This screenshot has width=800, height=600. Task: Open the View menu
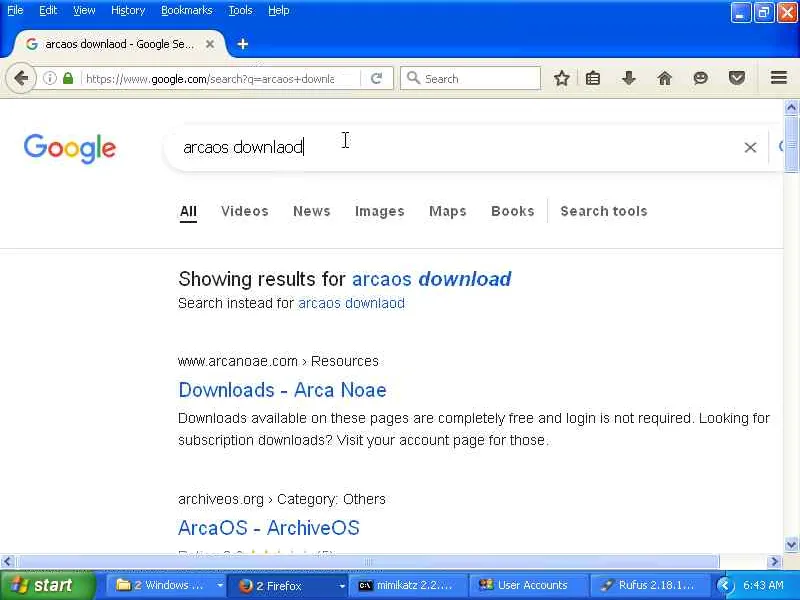click(84, 10)
